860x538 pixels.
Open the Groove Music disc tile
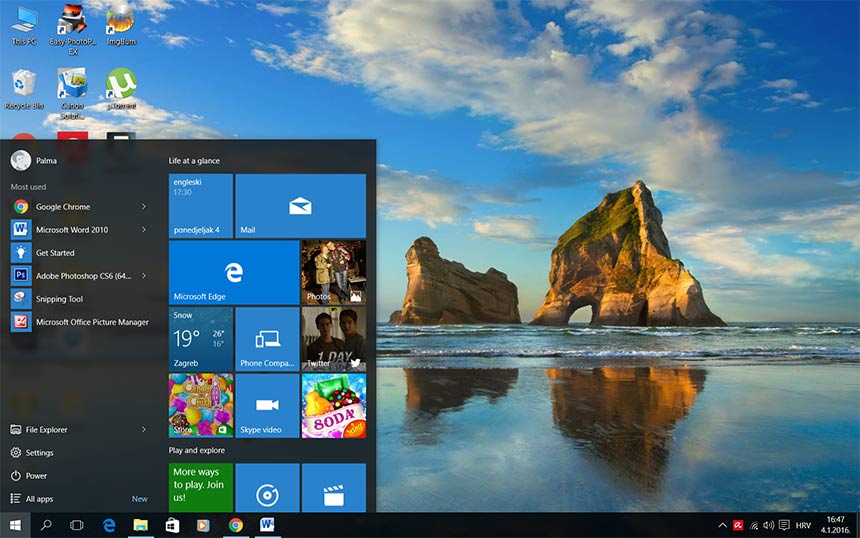(x=267, y=488)
